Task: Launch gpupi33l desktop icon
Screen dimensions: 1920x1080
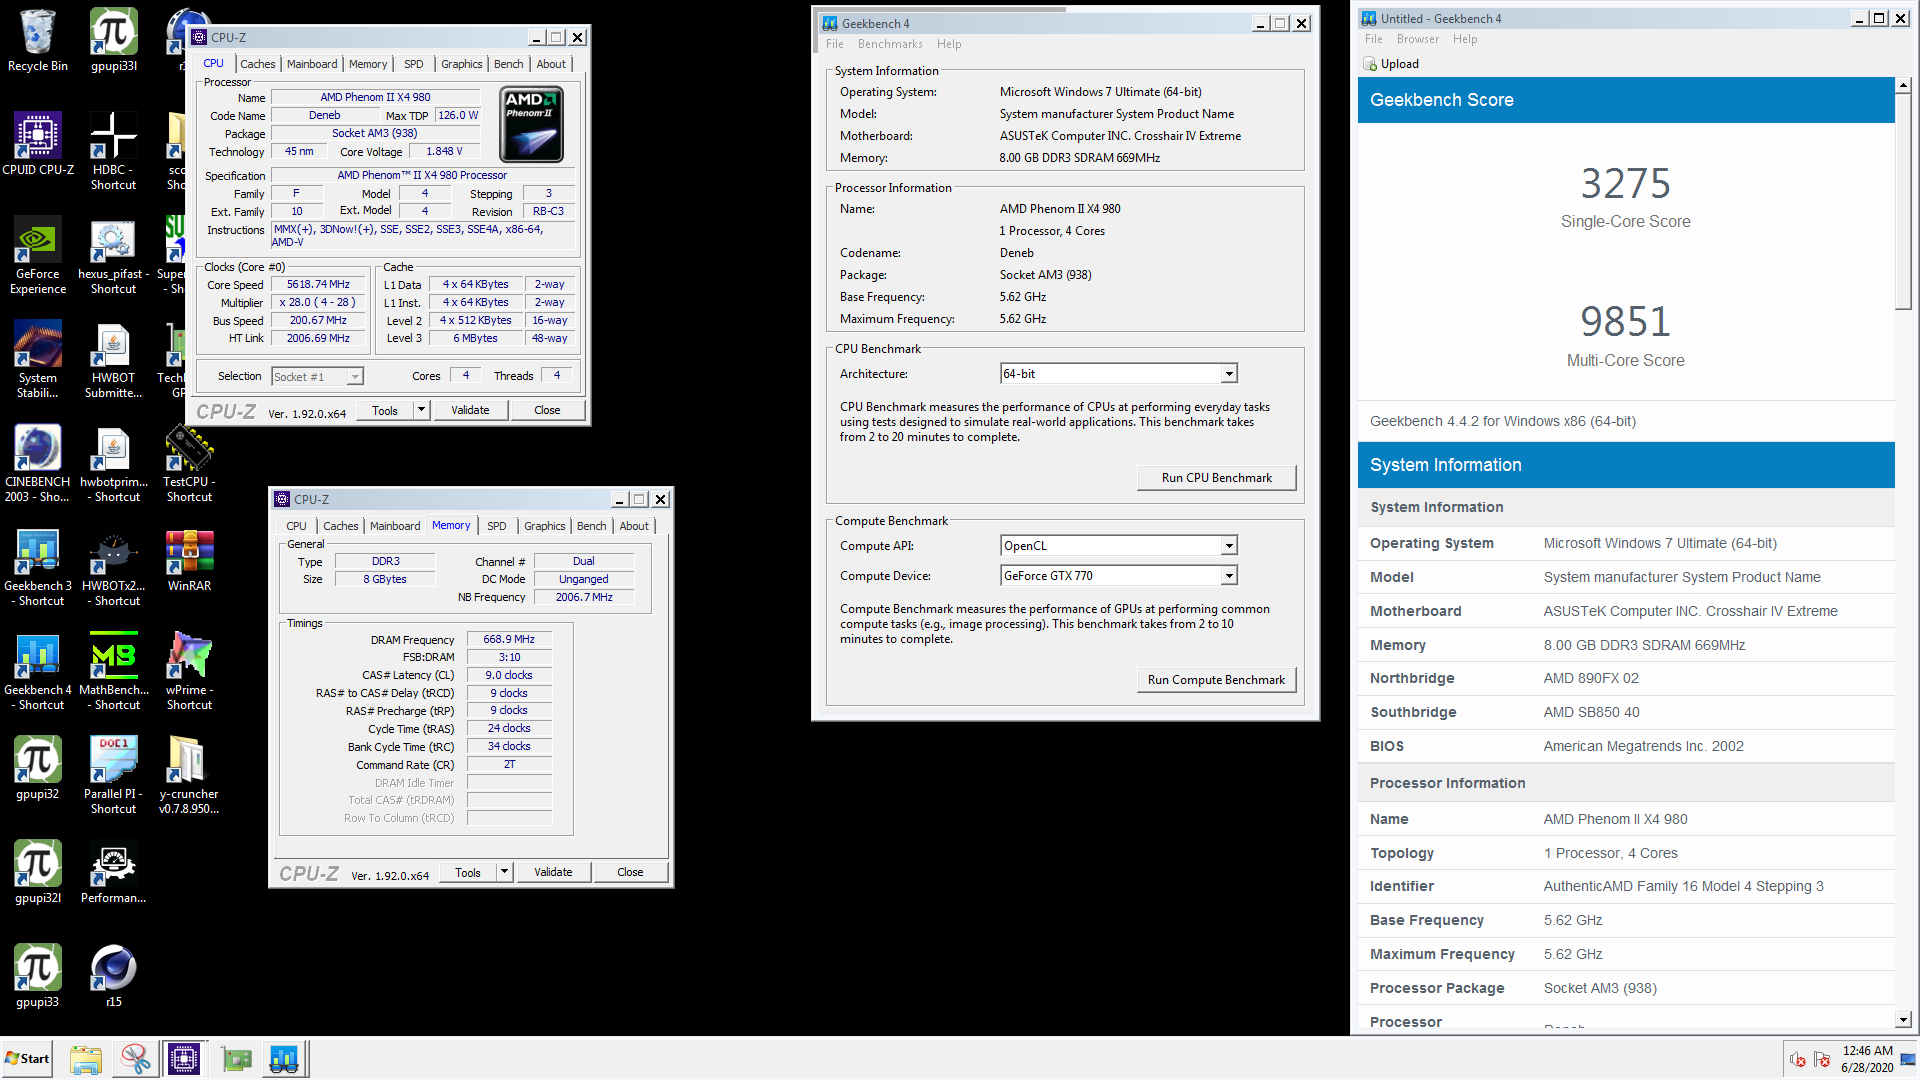Action: (114, 41)
